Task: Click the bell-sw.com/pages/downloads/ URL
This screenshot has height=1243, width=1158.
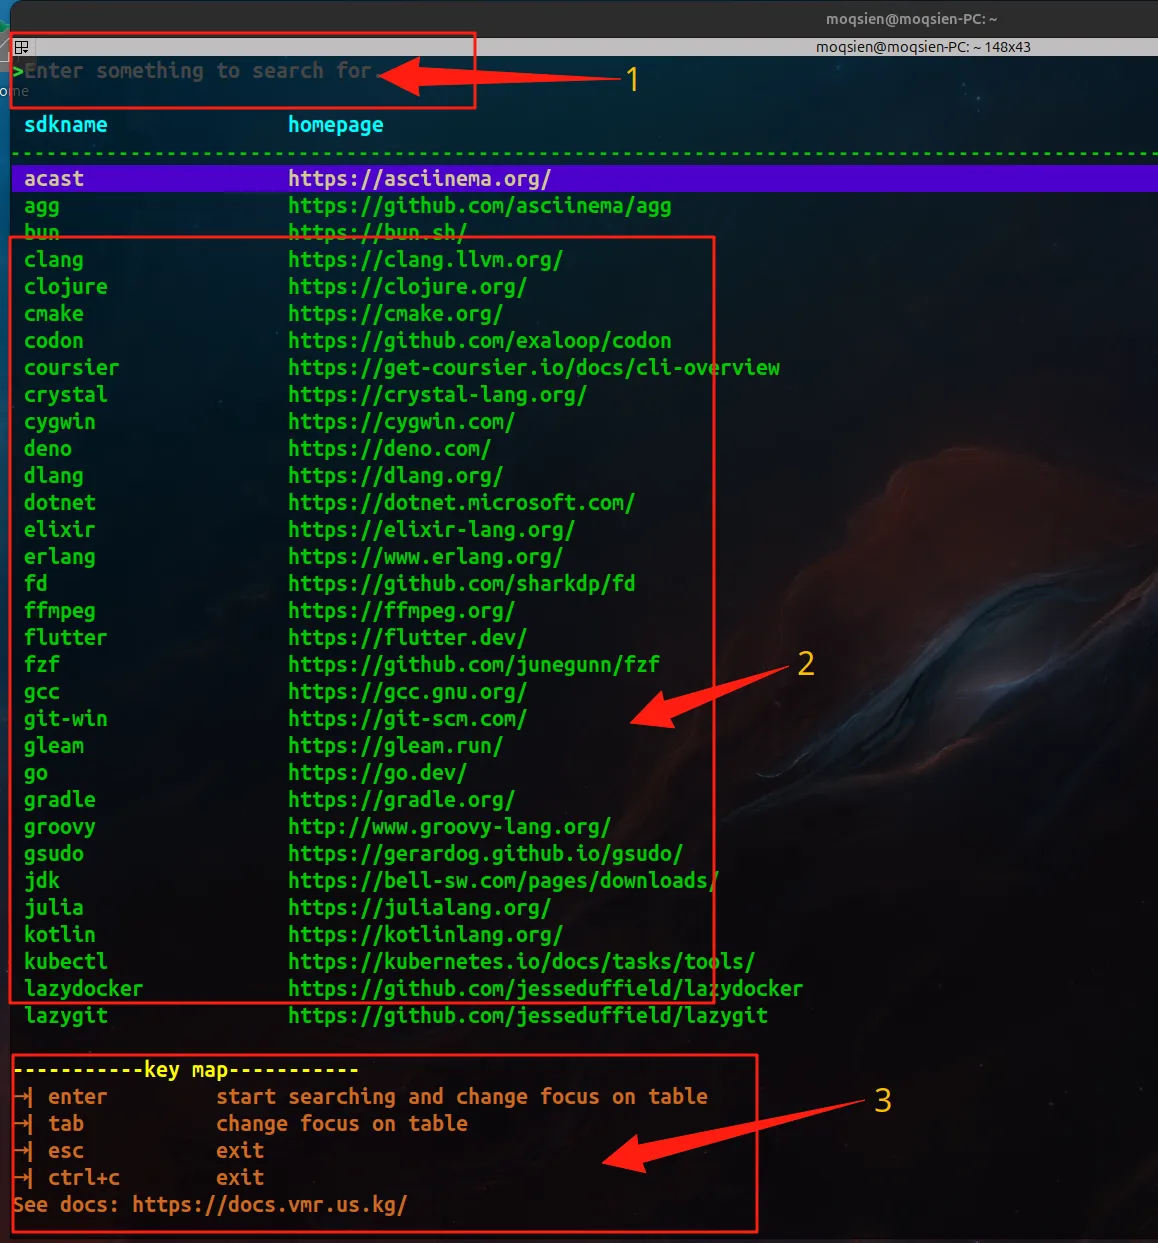Action: click(x=504, y=881)
